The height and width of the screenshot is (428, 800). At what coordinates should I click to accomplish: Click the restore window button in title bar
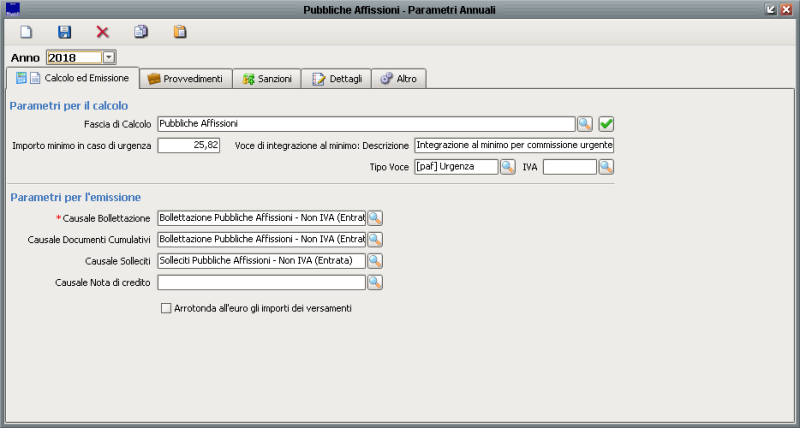click(x=771, y=9)
